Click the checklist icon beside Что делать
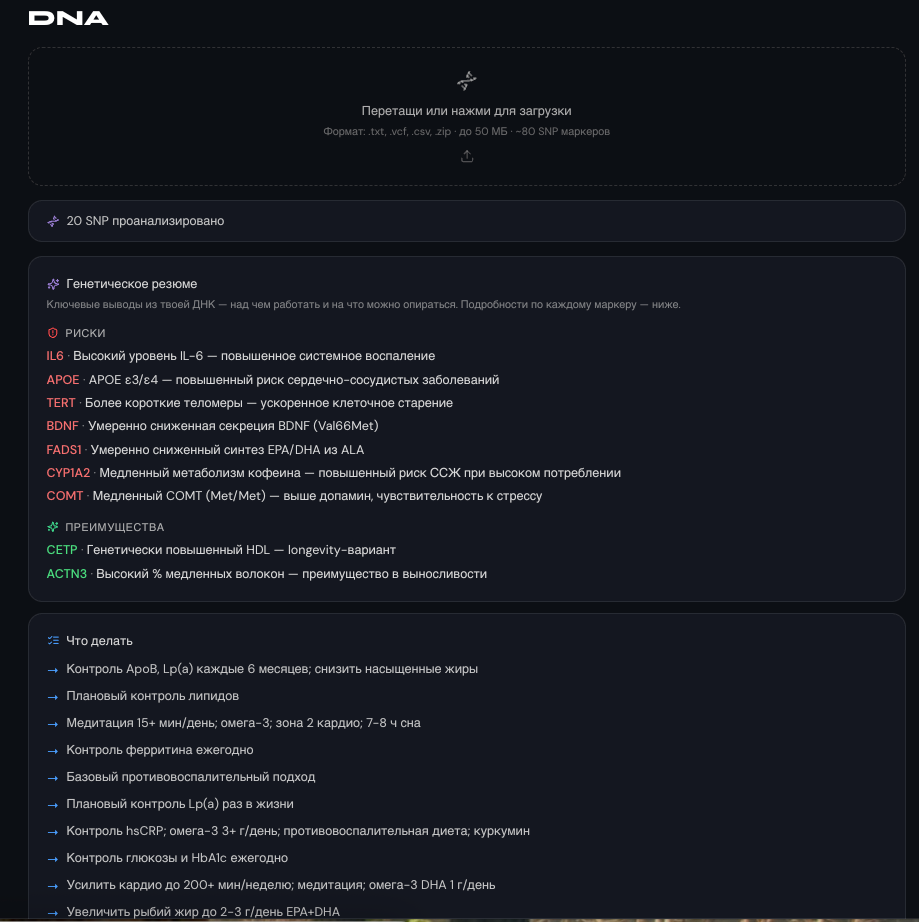Image resolution: width=919 pixels, height=922 pixels. pos(54,641)
